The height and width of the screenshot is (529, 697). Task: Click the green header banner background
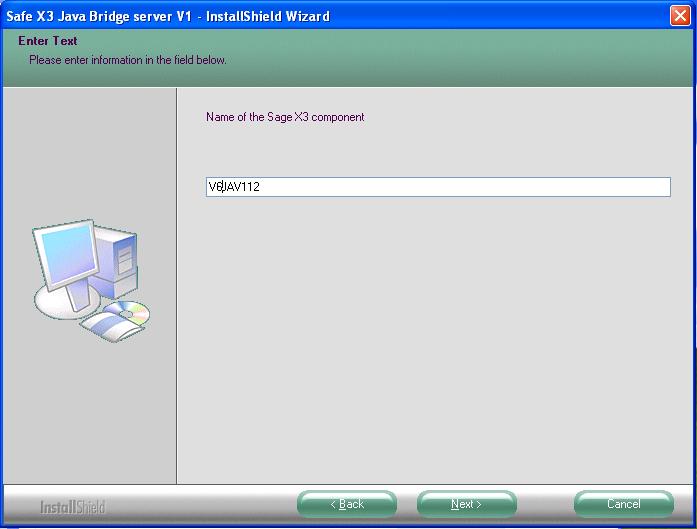(x=450, y=55)
